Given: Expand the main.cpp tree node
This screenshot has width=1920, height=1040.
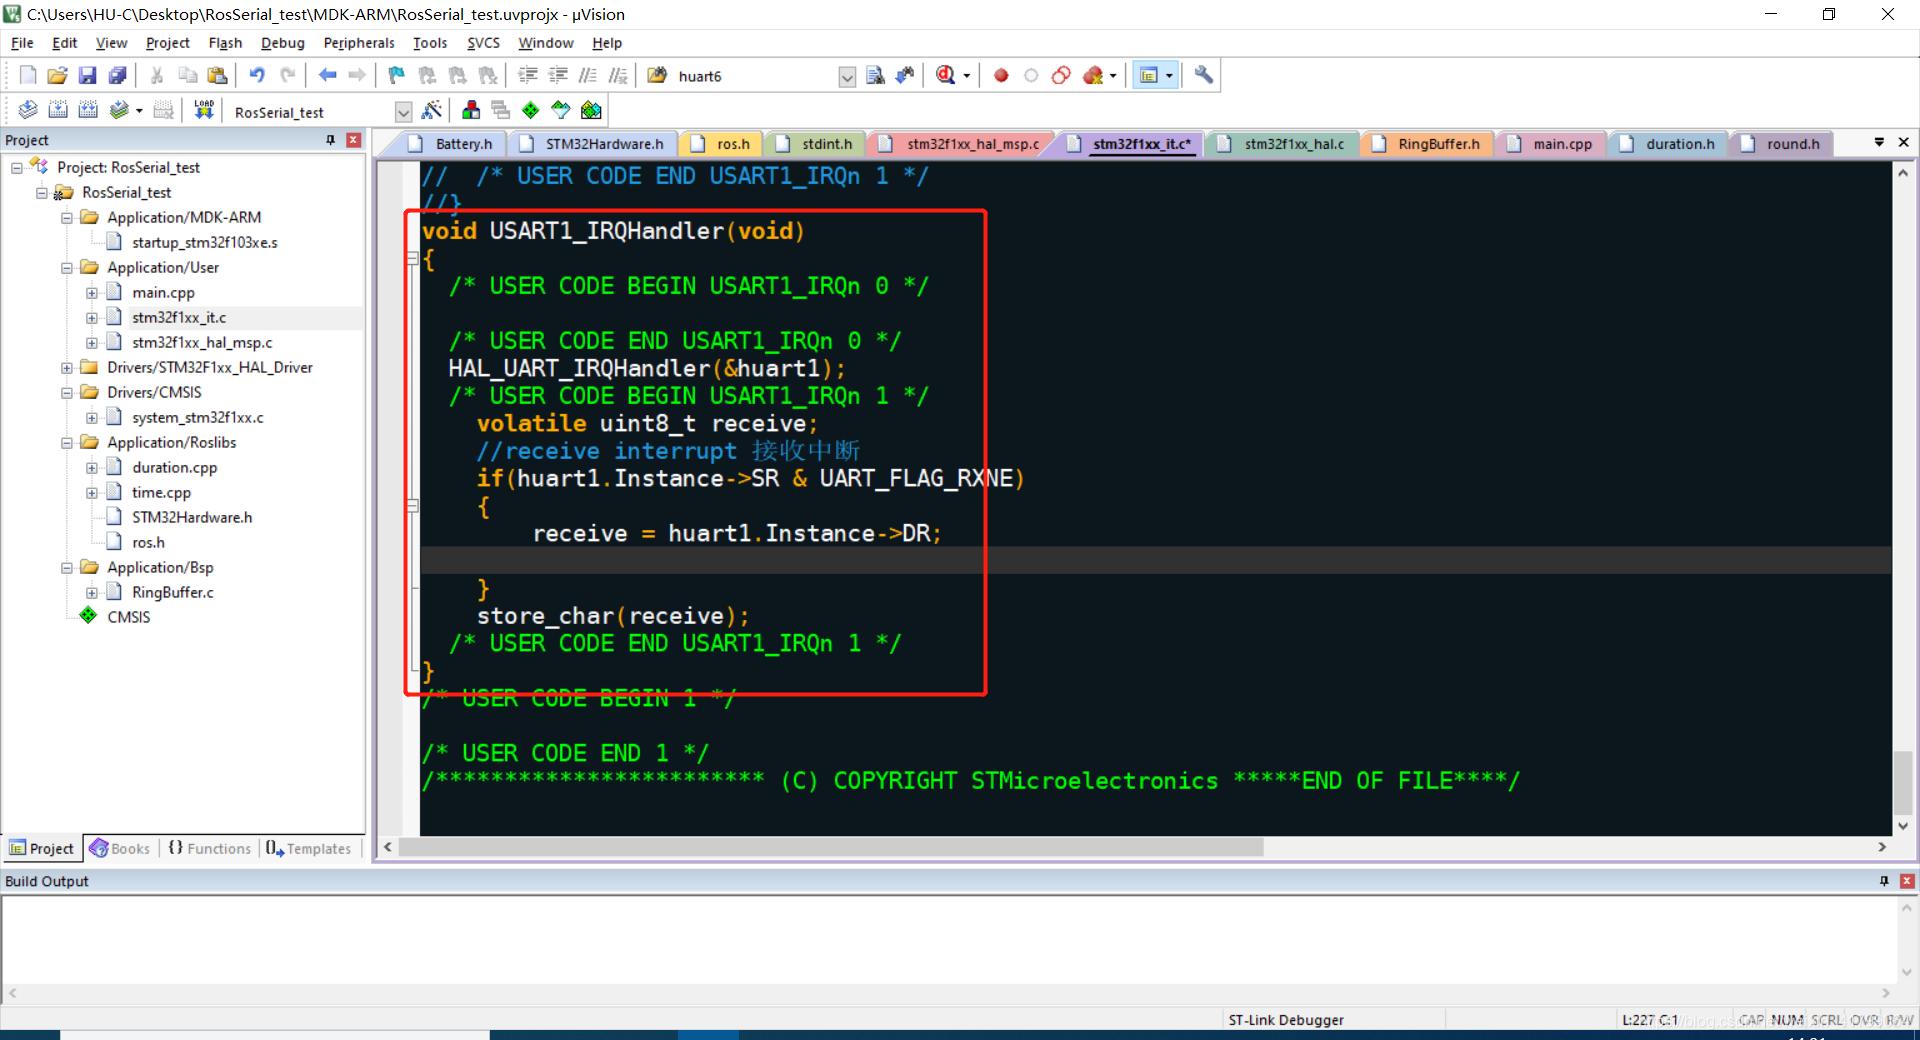Looking at the screenshot, I should coord(91,292).
